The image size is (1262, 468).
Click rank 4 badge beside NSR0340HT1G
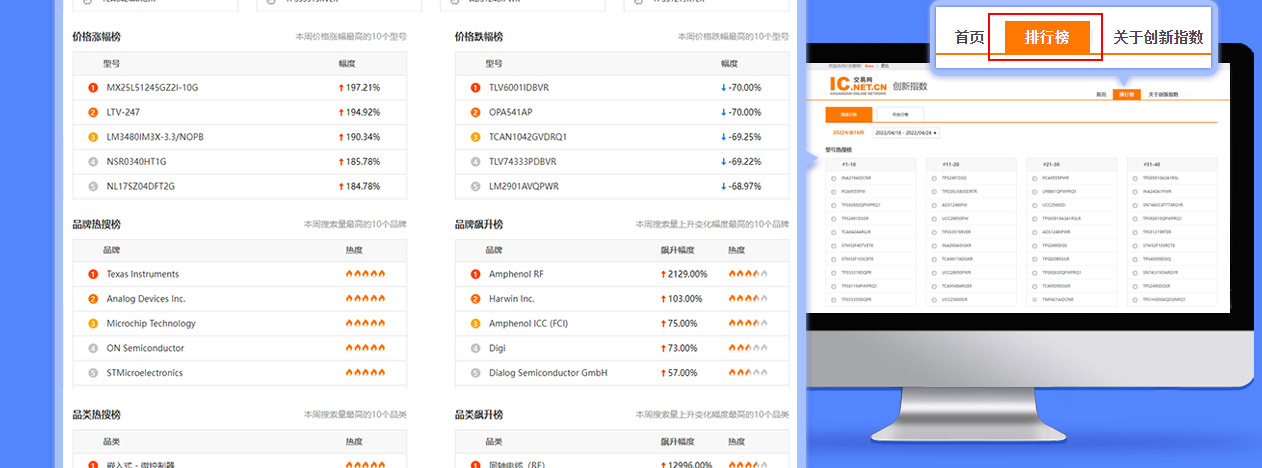[x=93, y=161]
